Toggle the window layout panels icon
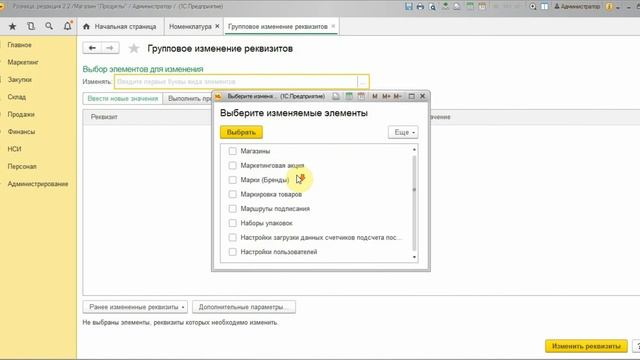The width and height of the screenshot is (640, 360). coord(544,7)
